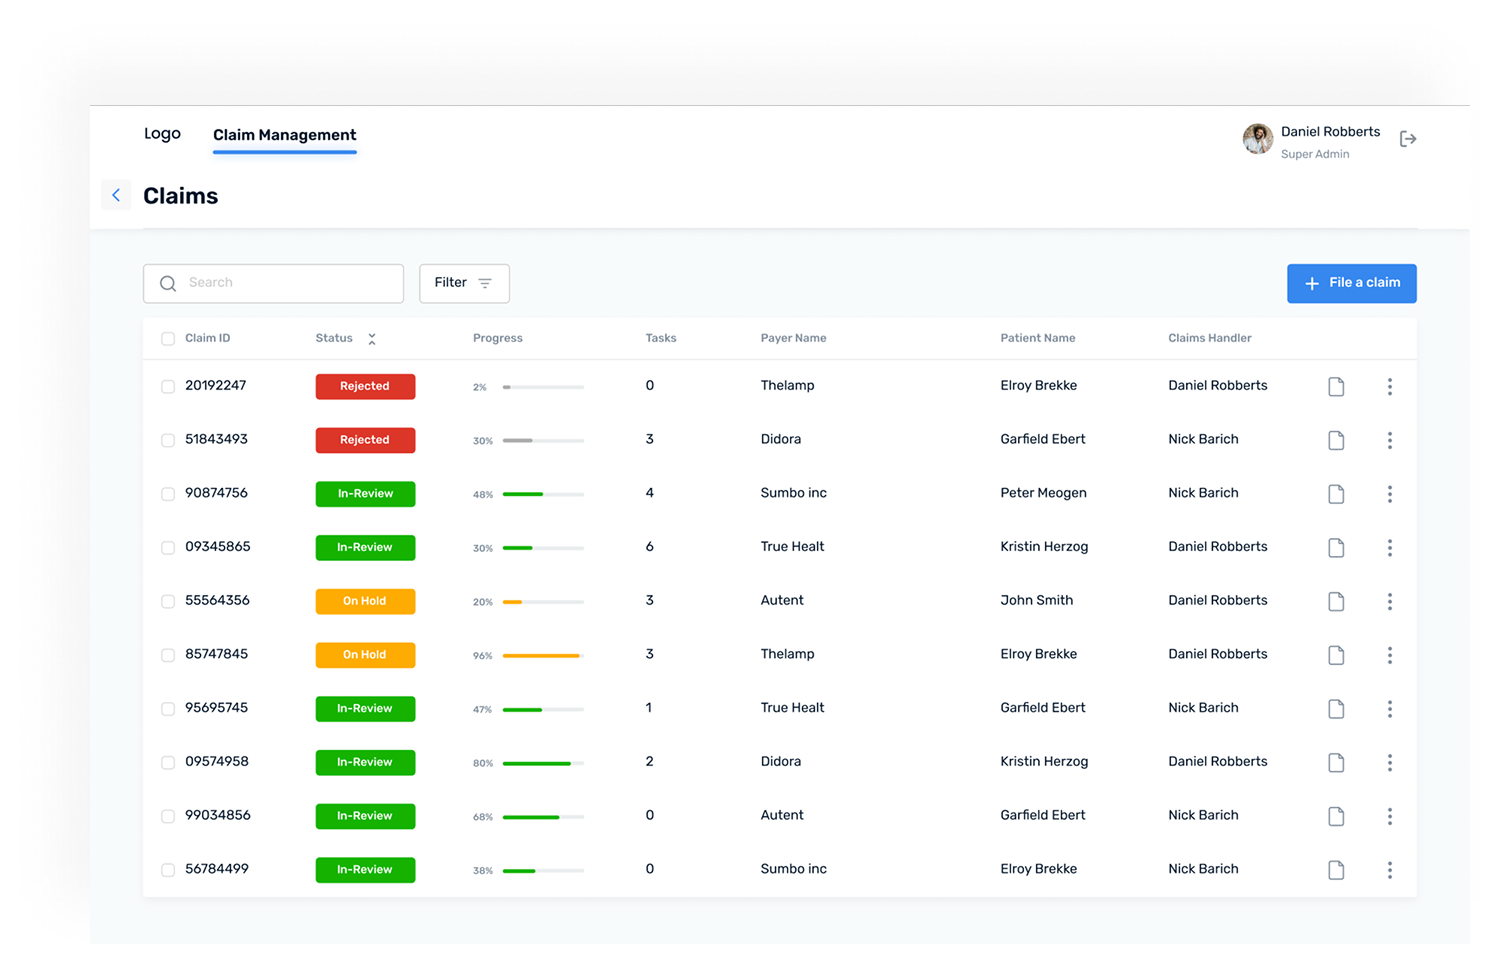Open kebab menu for claim 09574958
Image resolution: width=1500 pixels, height=961 pixels.
[x=1389, y=763]
